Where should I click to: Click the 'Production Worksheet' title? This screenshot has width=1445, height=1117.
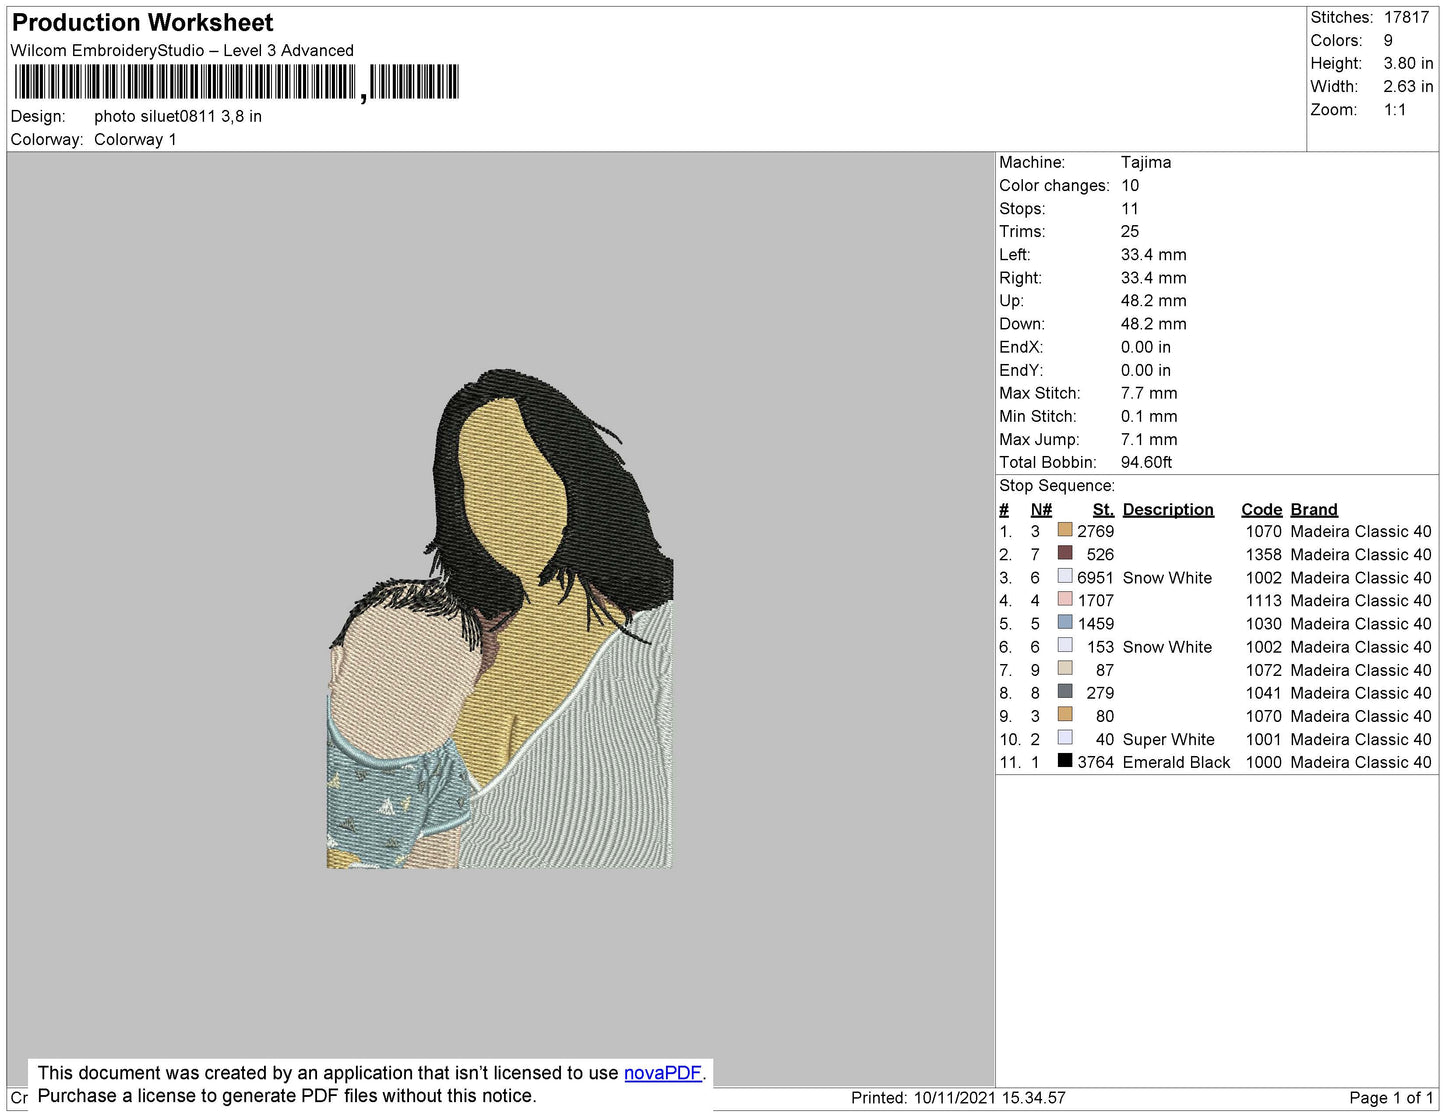pos(142,23)
